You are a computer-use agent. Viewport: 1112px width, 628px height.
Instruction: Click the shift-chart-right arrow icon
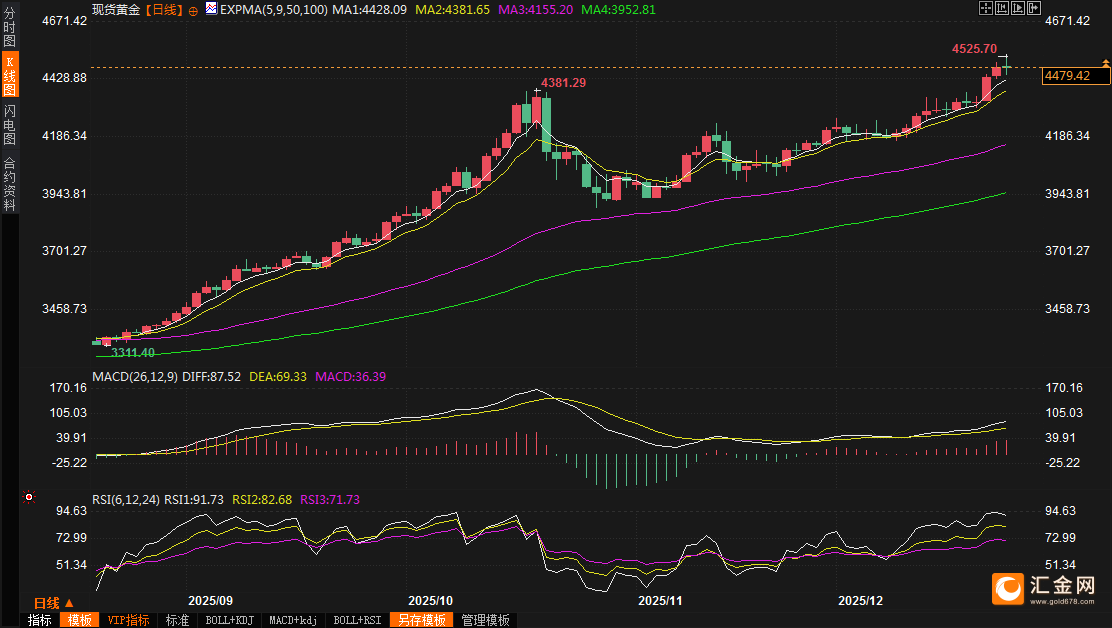tap(1035, 8)
